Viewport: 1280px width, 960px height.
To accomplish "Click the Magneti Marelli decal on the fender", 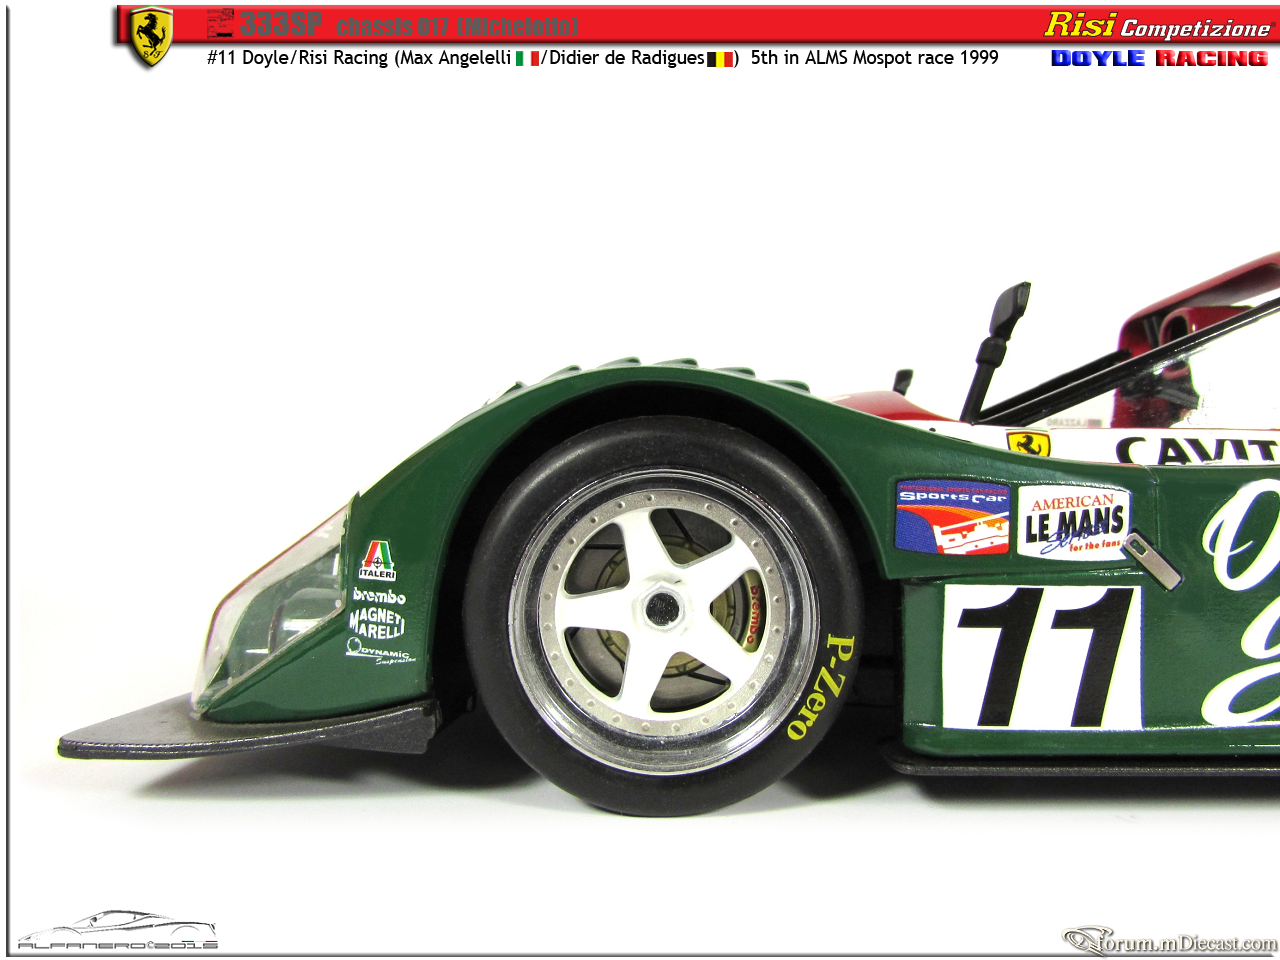I will 377,623.
